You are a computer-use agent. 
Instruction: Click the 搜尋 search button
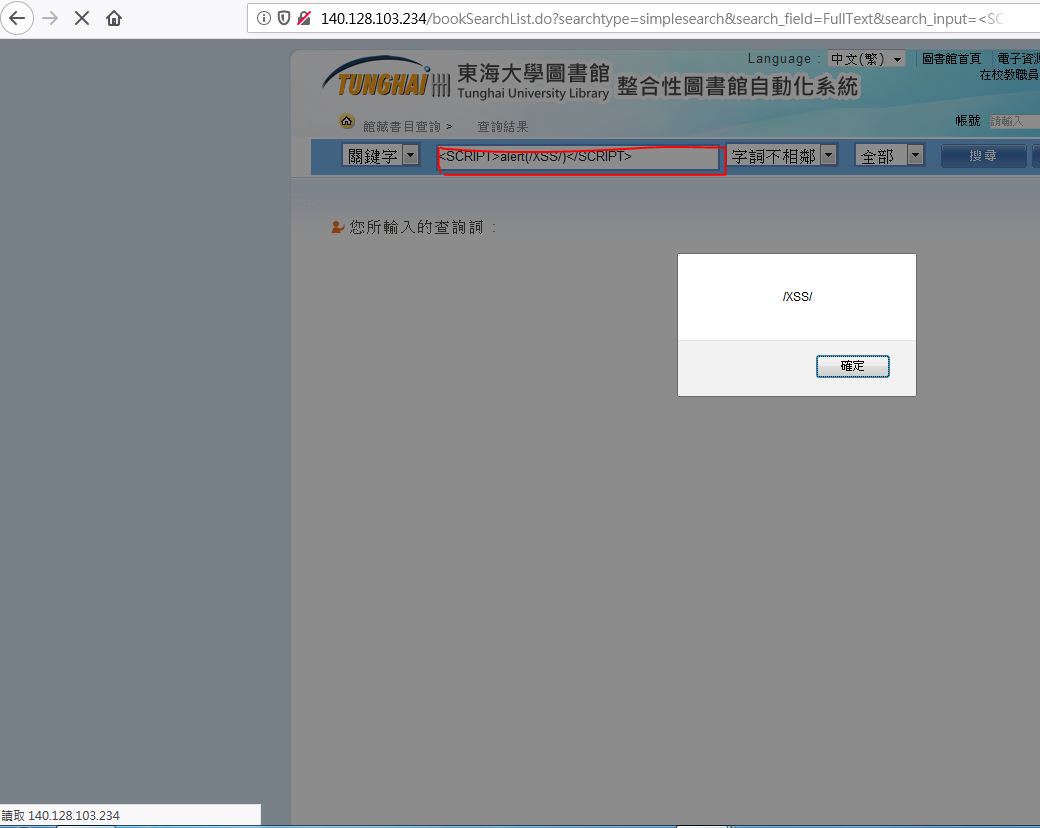[x=983, y=156]
